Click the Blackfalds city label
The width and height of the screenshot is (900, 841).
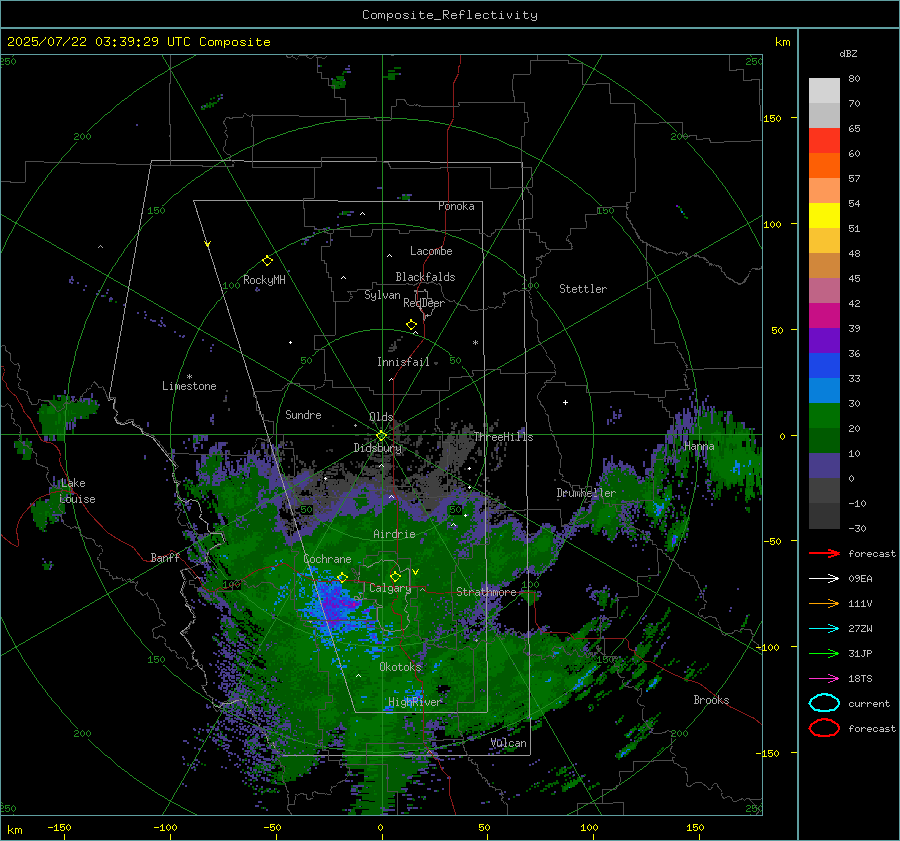pyautogui.click(x=425, y=277)
